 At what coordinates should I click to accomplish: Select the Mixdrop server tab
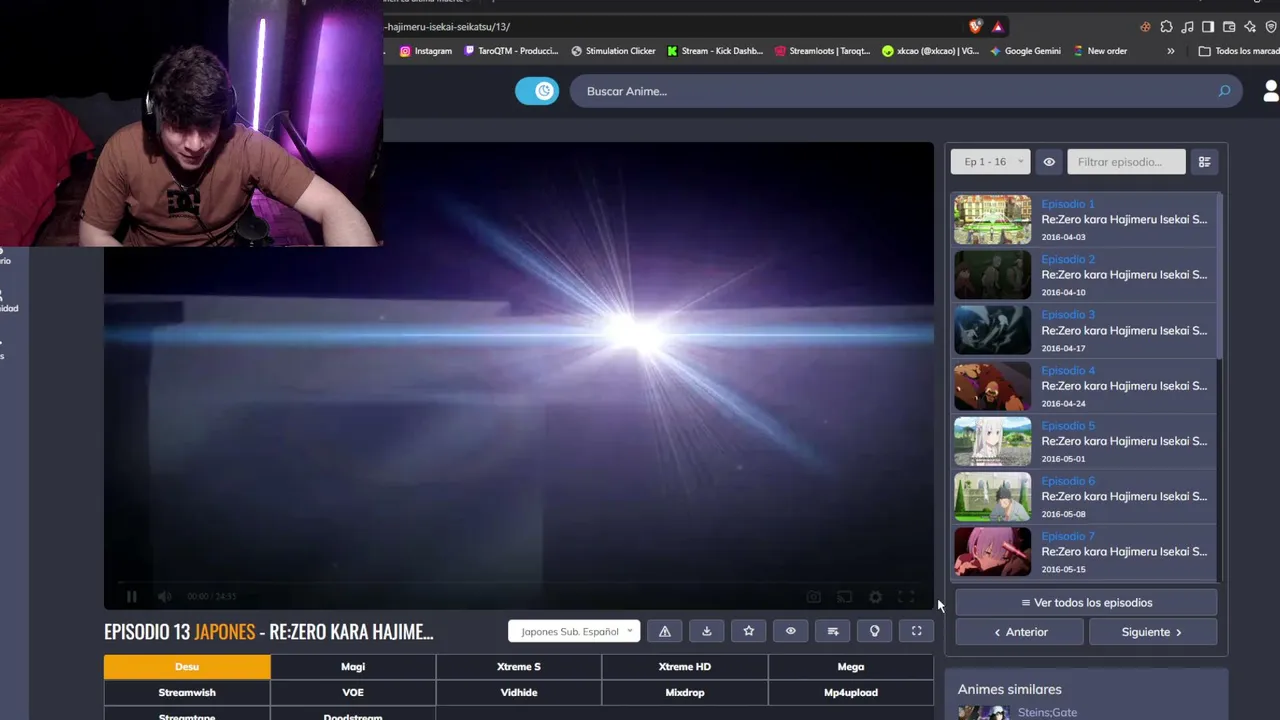coord(685,693)
